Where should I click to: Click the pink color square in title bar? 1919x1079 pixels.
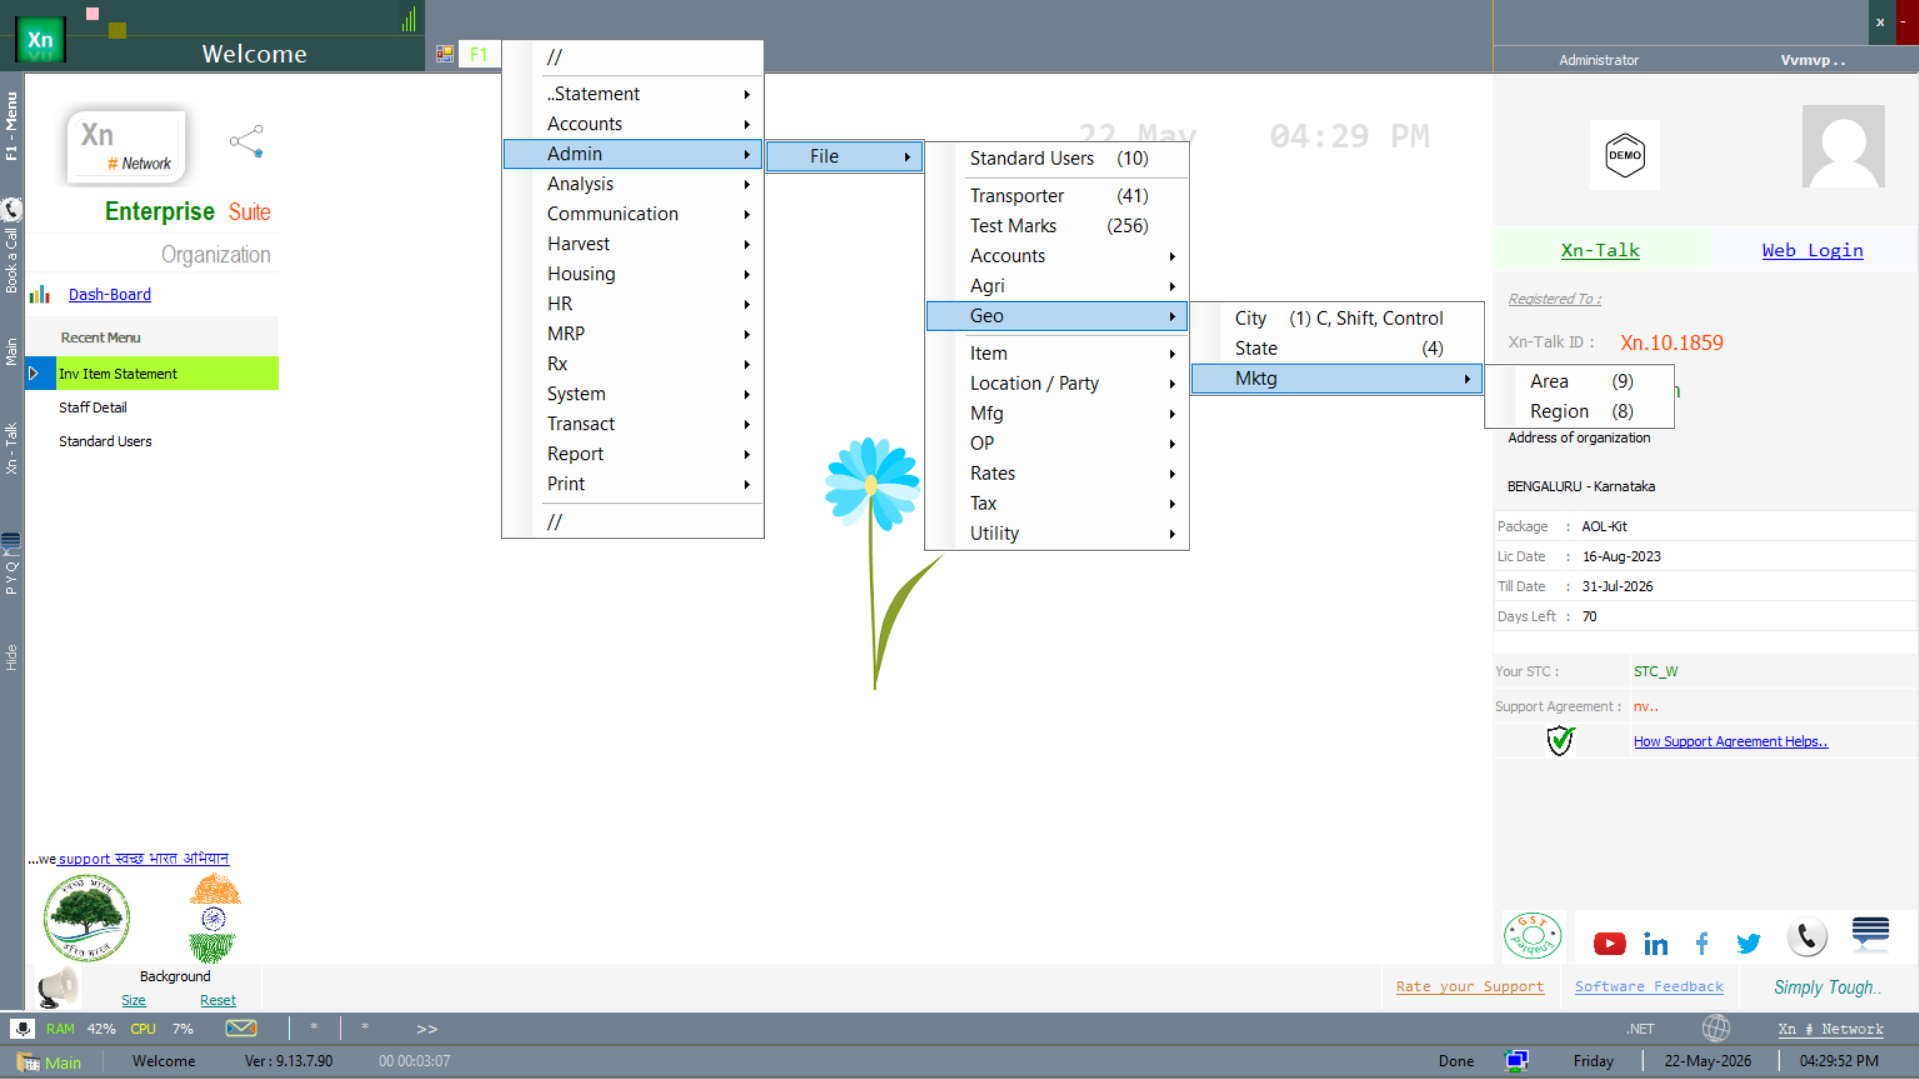pyautogui.click(x=93, y=13)
